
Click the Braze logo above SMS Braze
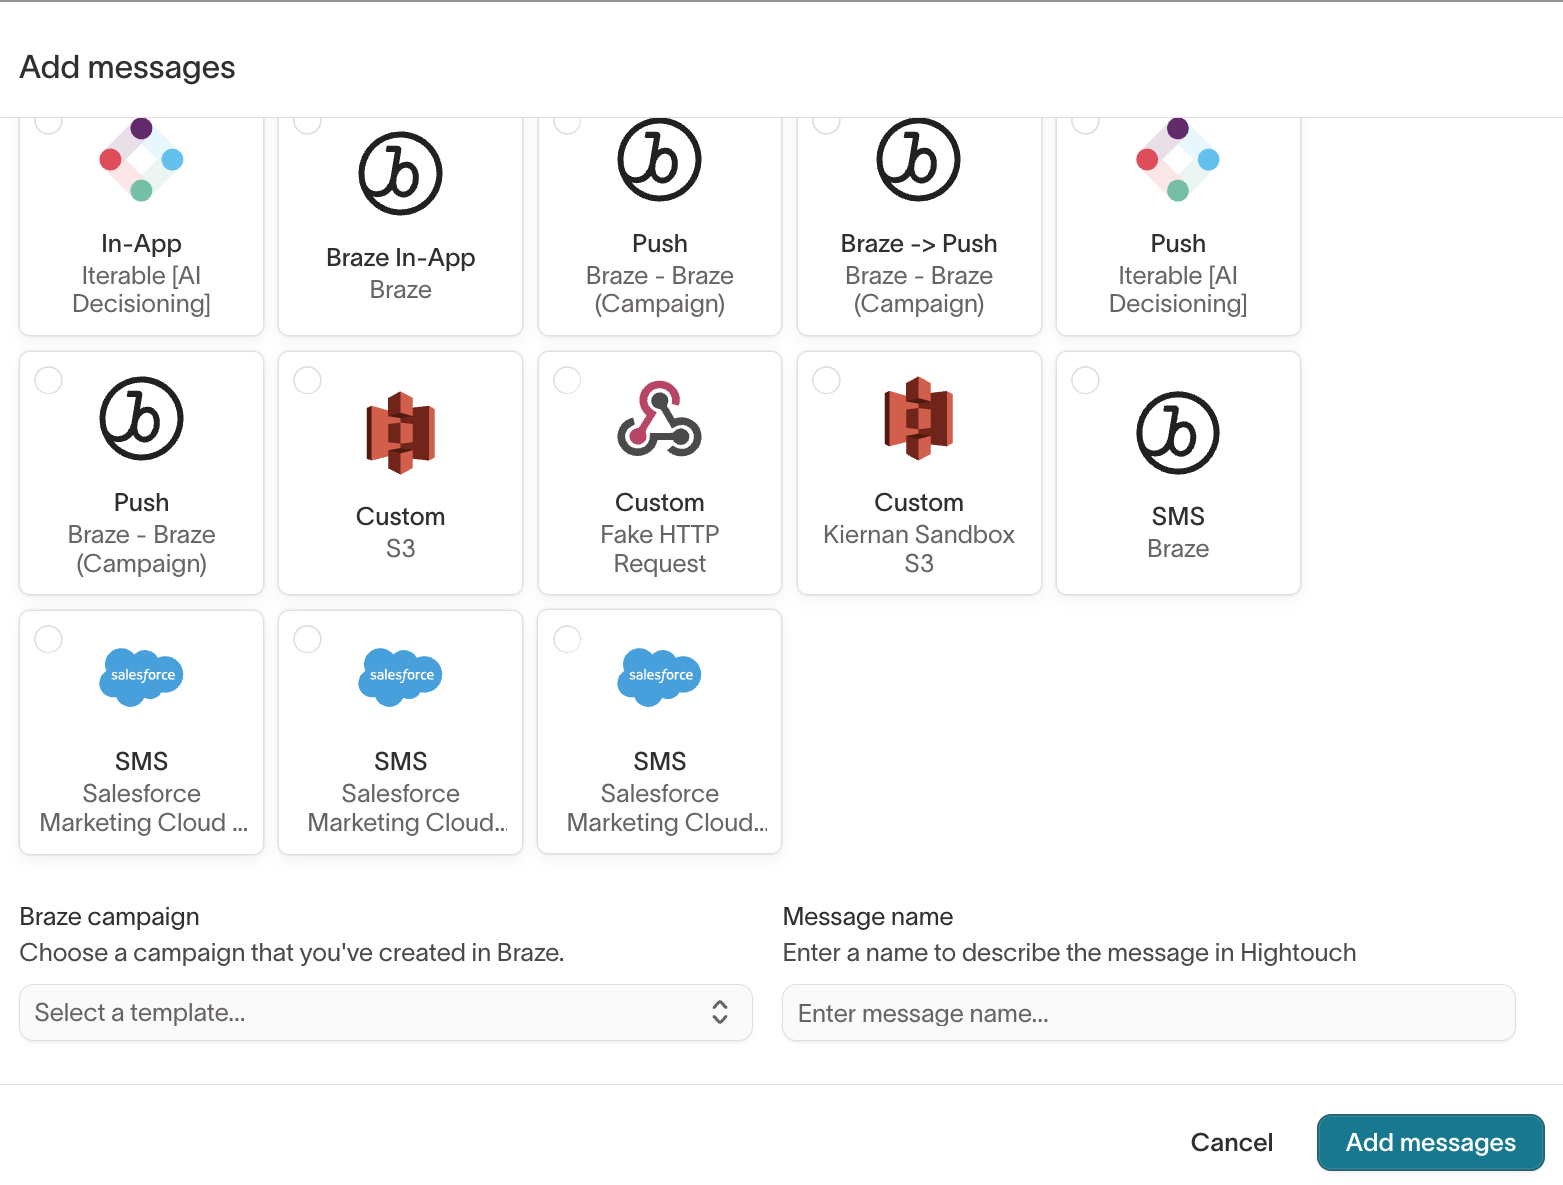coord(1177,432)
